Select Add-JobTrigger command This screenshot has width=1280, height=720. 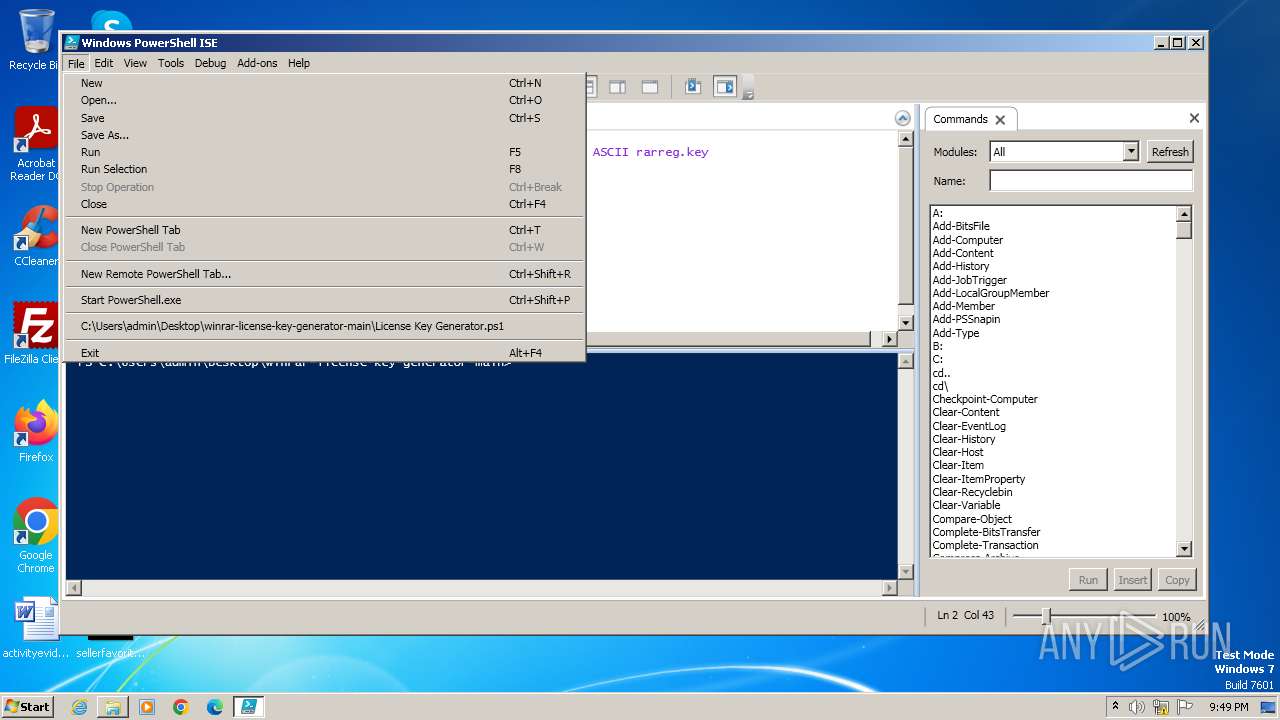970,280
